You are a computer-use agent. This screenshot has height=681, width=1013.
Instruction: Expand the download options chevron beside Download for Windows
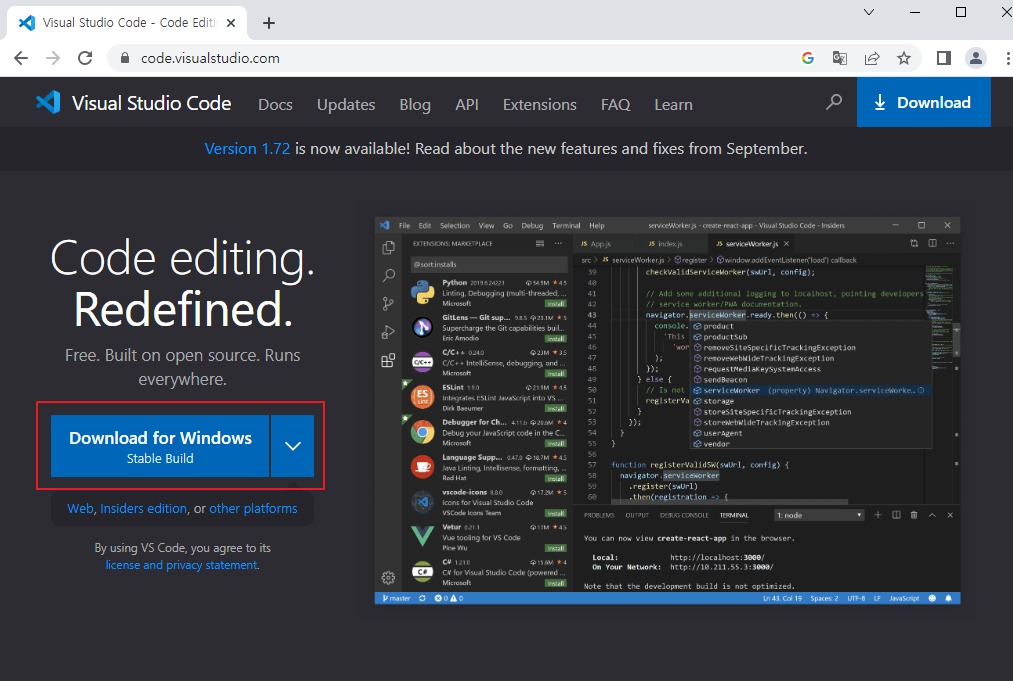pos(293,446)
